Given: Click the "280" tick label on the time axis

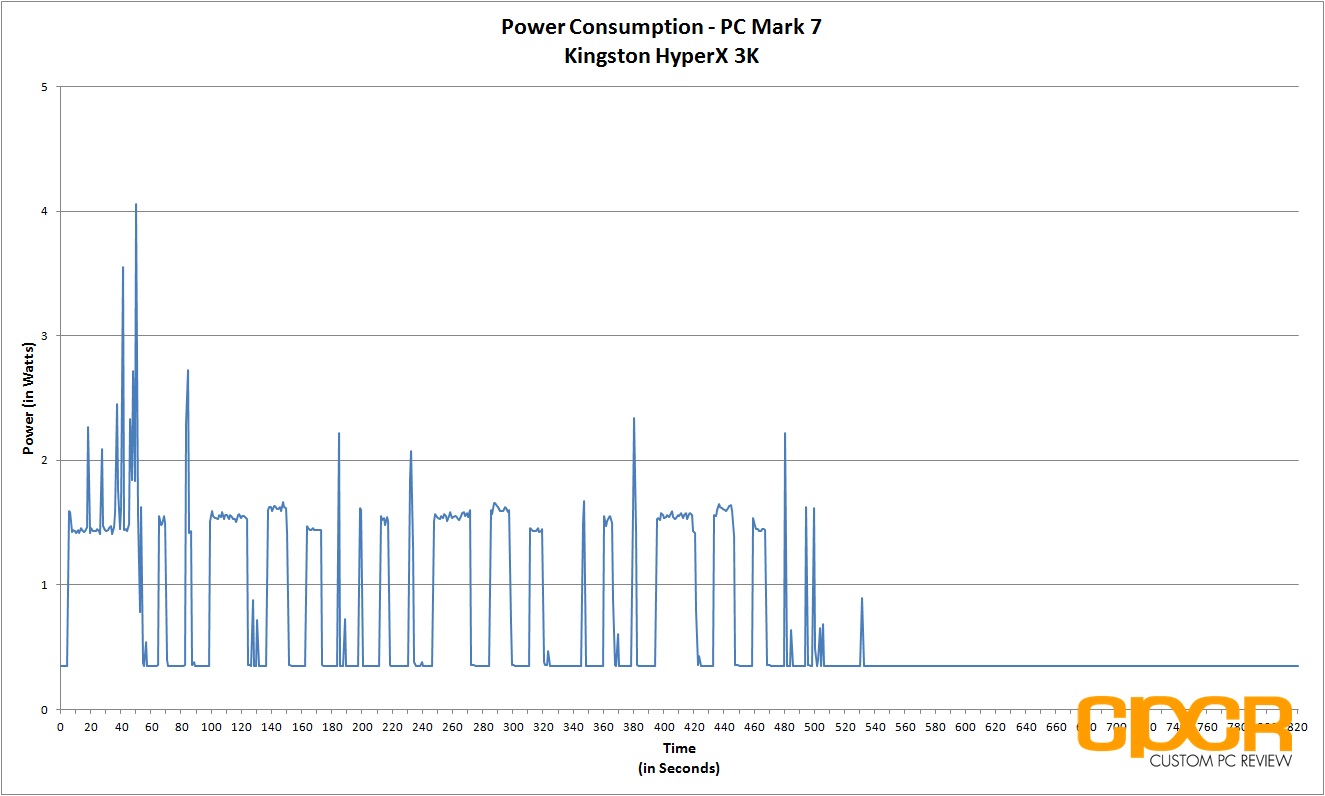Looking at the screenshot, I should [x=483, y=727].
